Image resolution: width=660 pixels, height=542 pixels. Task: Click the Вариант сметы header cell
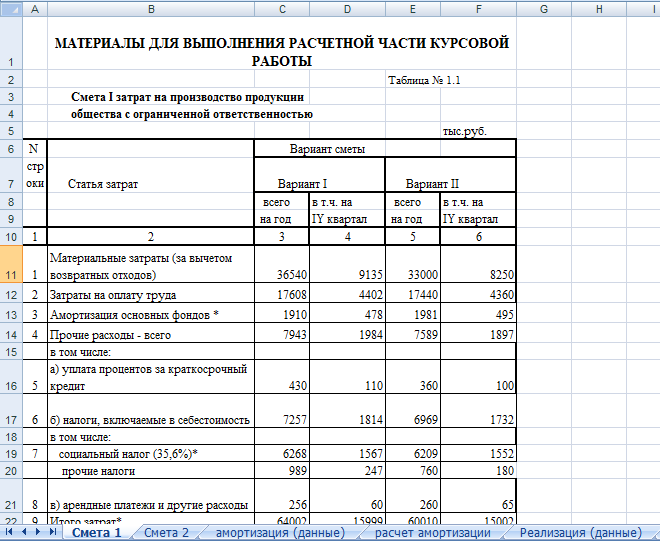coord(385,149)
